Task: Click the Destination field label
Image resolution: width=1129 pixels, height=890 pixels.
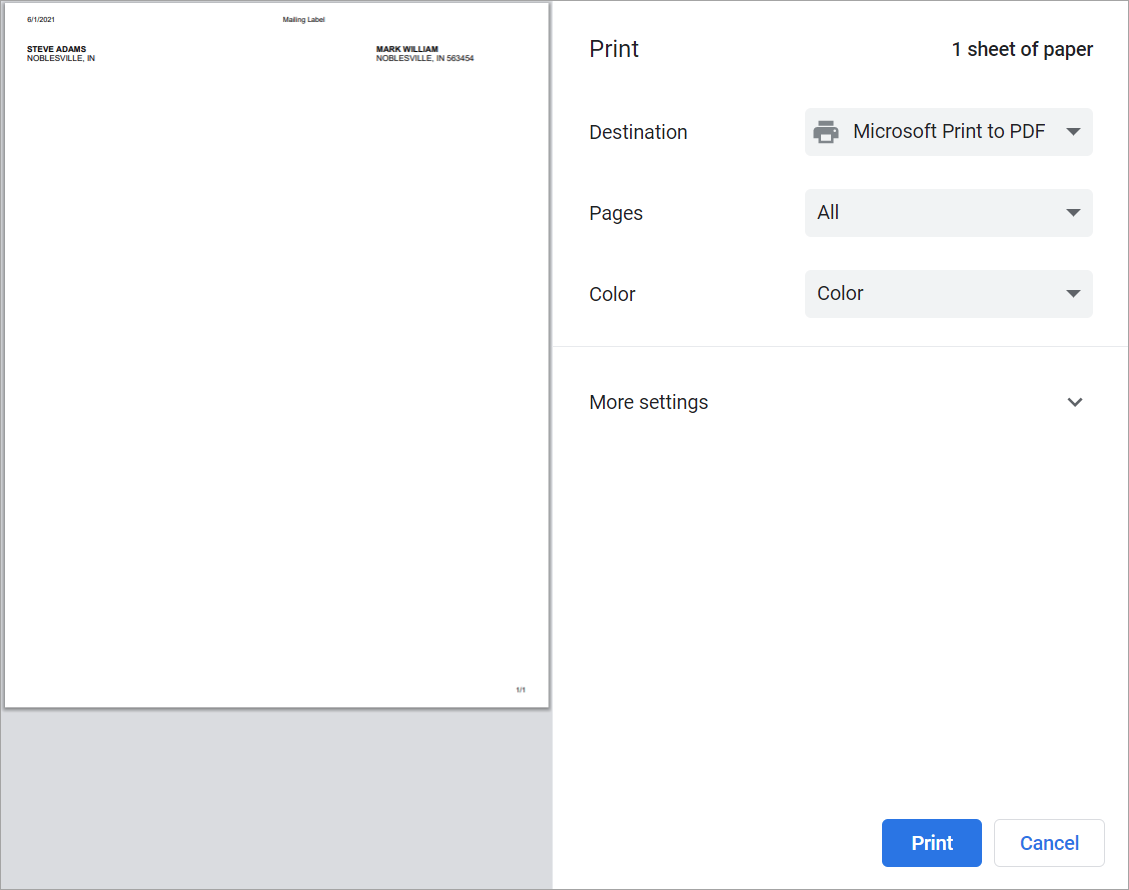Action: coord(638,132)
